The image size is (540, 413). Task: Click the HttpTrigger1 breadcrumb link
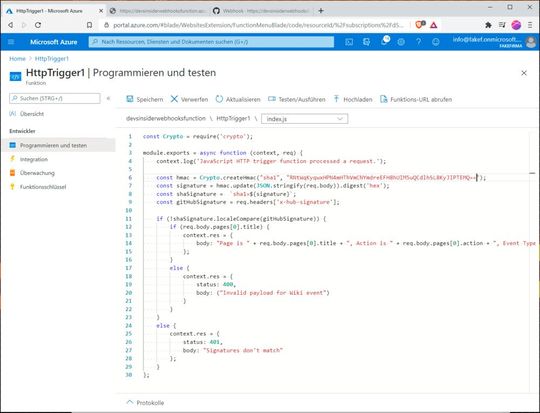(52, 59)
